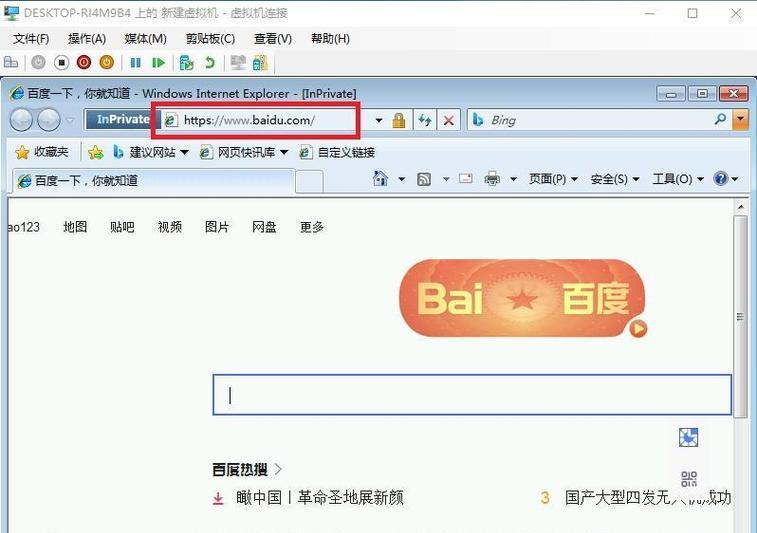Click the green Reset/resume icon

click(158, 63)
